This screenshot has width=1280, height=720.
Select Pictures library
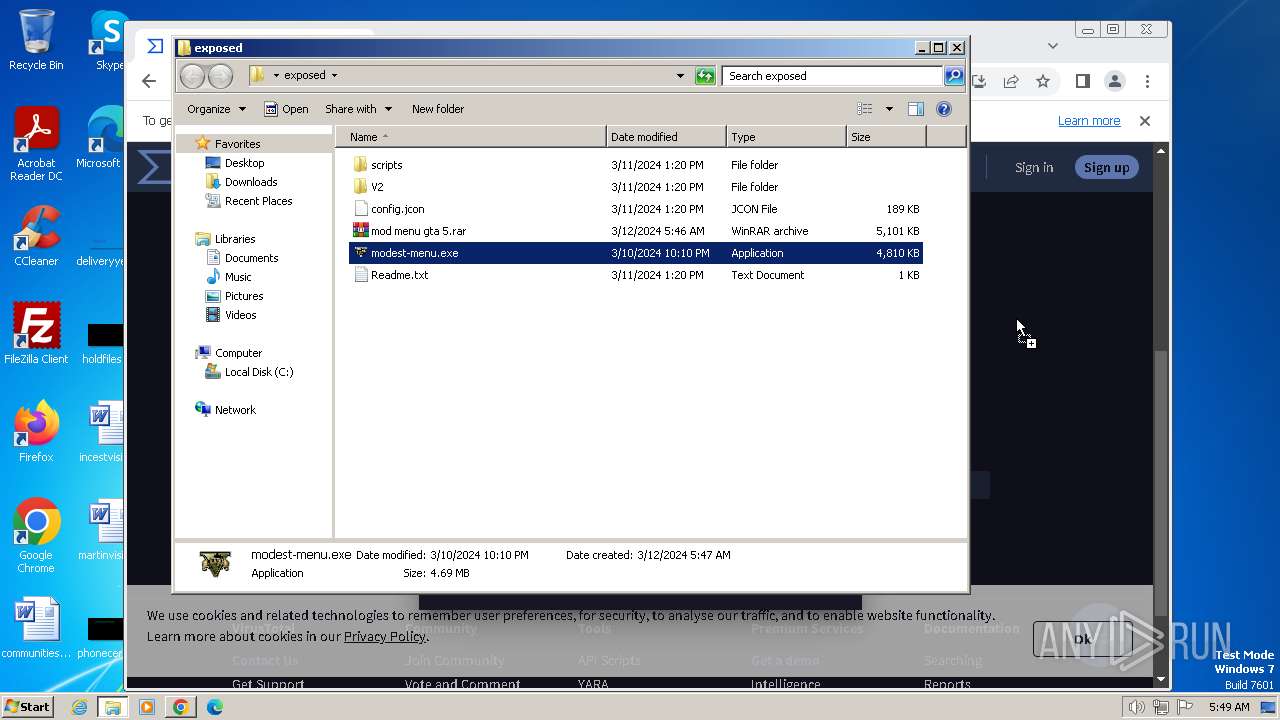(244, 296)
